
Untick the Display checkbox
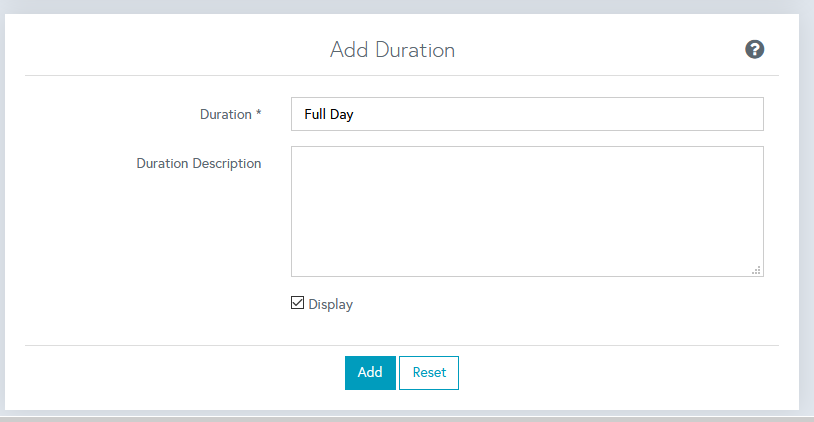point(297,303)
